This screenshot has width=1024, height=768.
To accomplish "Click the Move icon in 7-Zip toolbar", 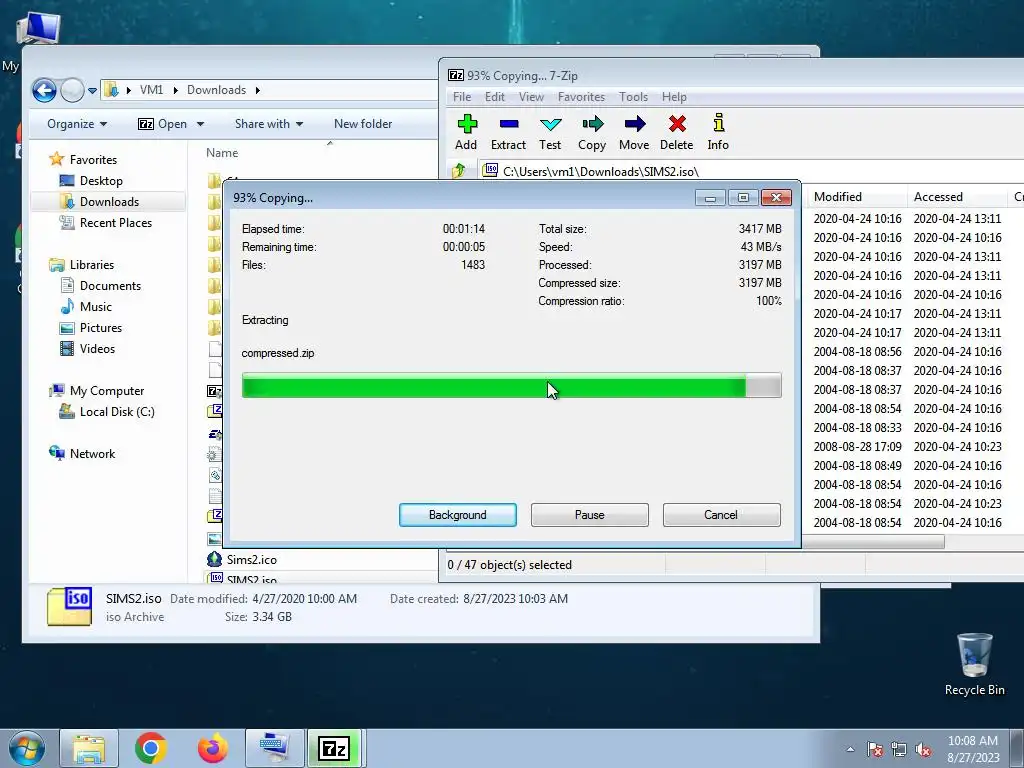I will tap(634, 124).
